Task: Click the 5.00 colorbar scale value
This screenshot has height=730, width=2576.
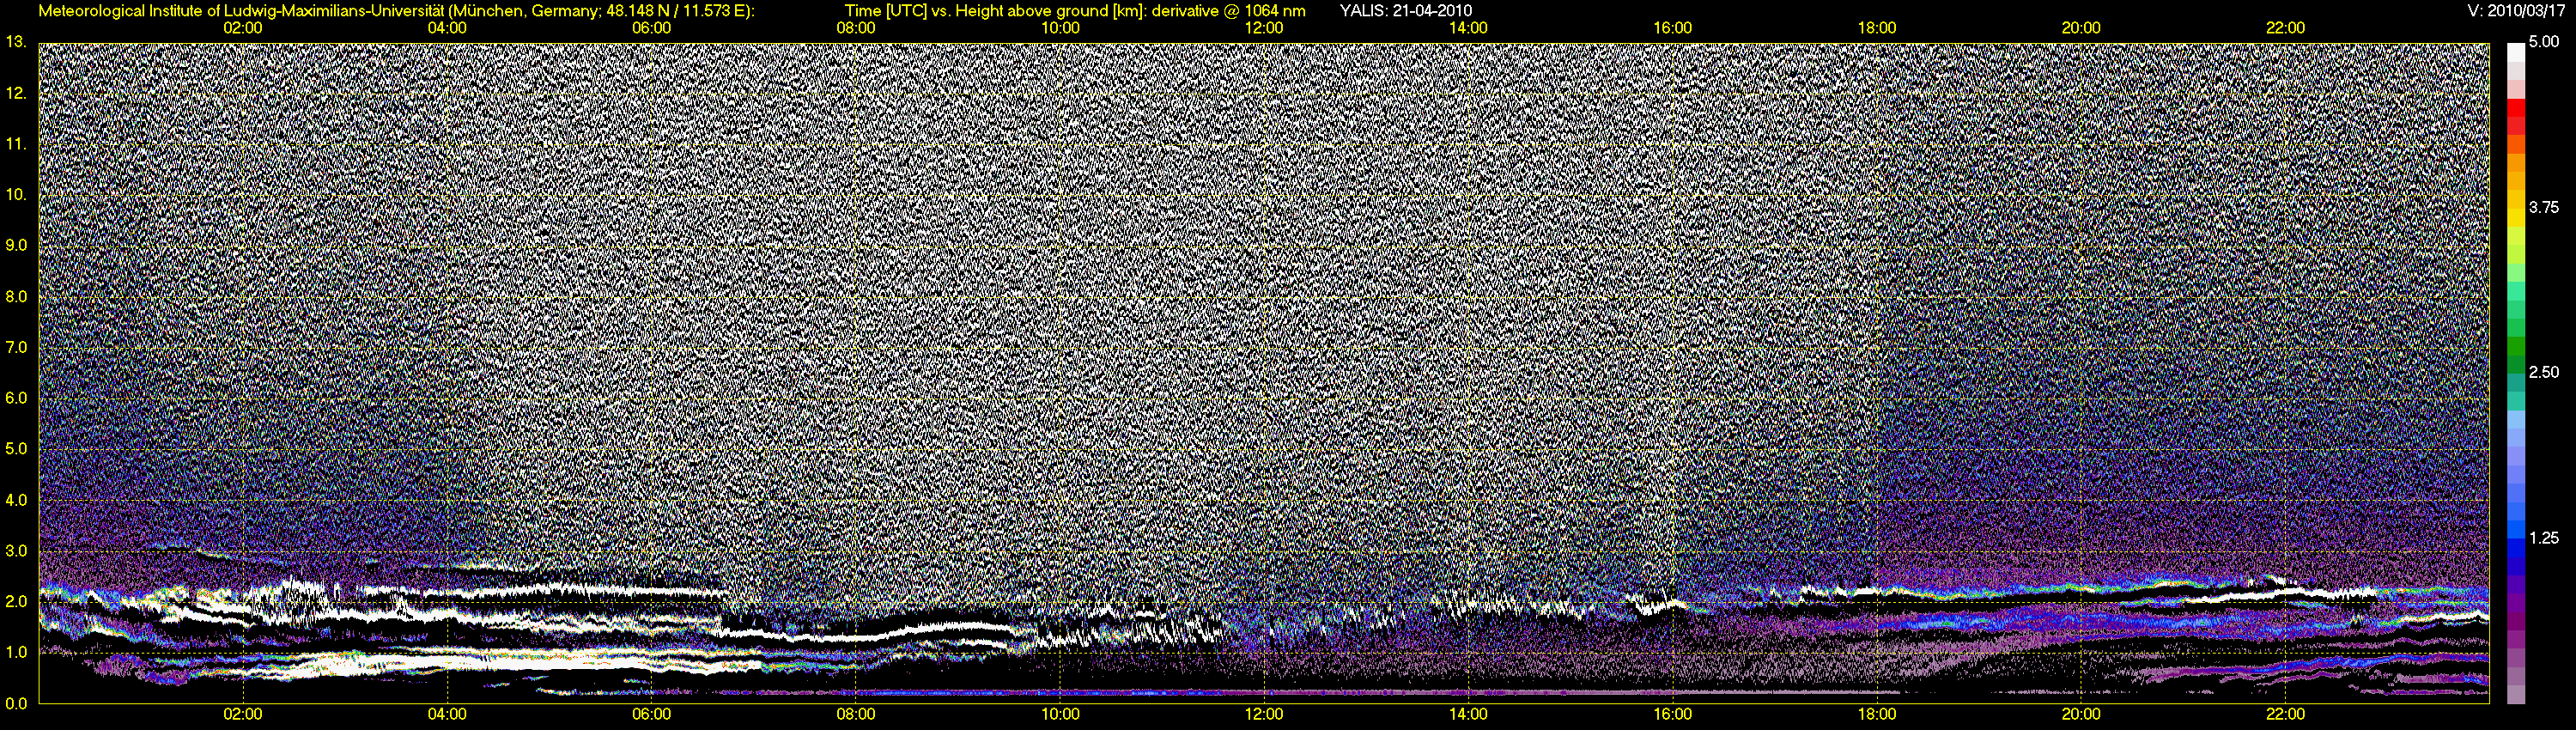Action: [2544, 43]
